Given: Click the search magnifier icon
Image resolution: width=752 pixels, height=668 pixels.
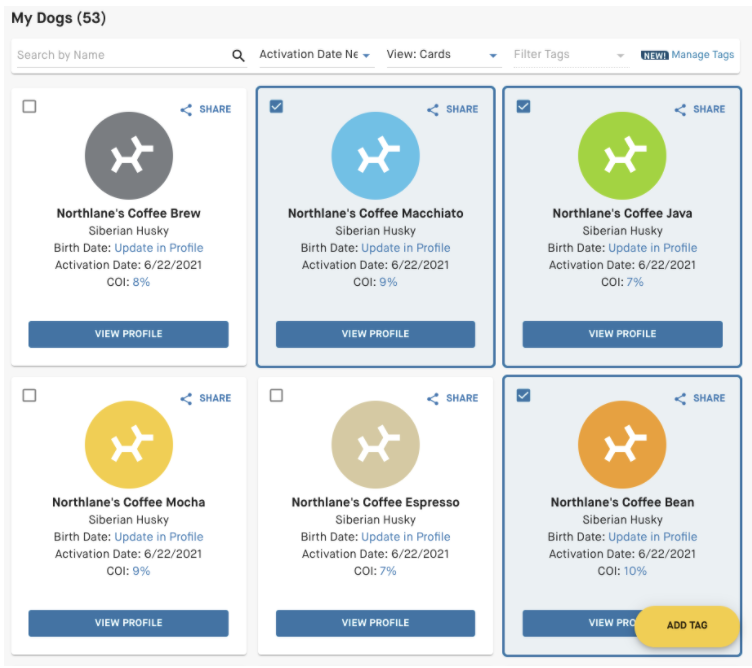Looking at the screenshot, I should [238, 56].
